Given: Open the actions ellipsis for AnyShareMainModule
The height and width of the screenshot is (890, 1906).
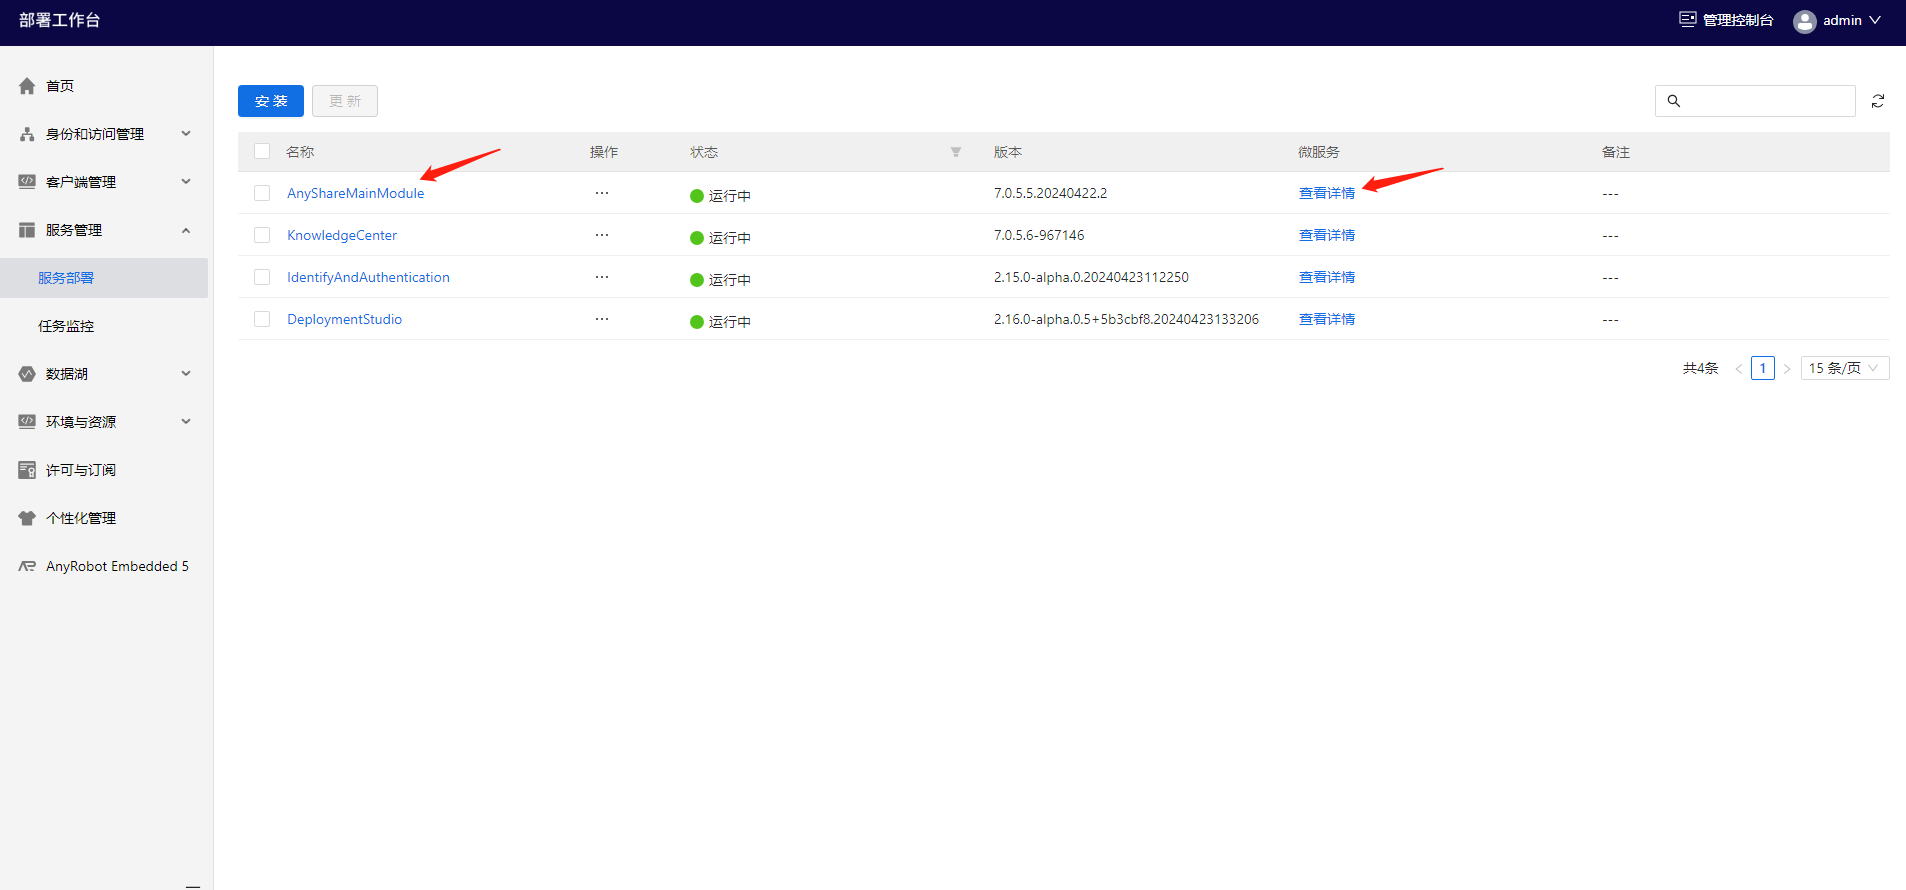Looking at the screenshot, I should click(602, 193).
